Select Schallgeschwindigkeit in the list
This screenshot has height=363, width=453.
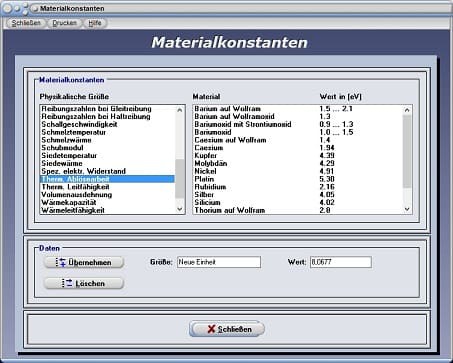coord(107,124)
